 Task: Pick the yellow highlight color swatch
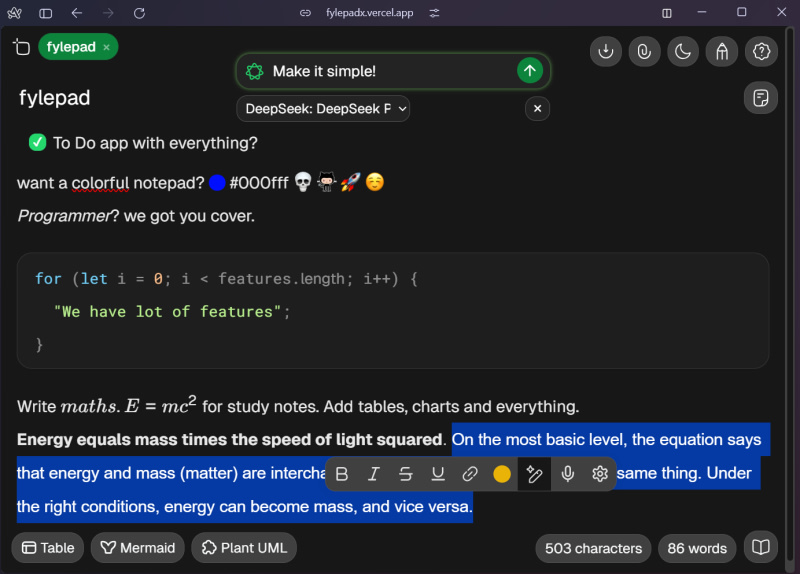(x=502, y=474)
